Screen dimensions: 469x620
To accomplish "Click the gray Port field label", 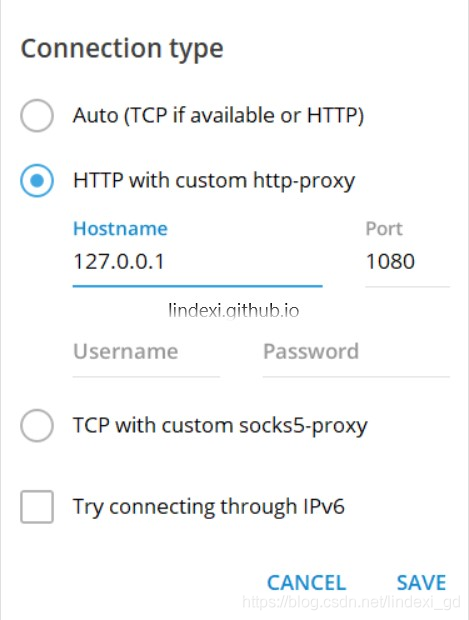I will [x=384, y=229].
